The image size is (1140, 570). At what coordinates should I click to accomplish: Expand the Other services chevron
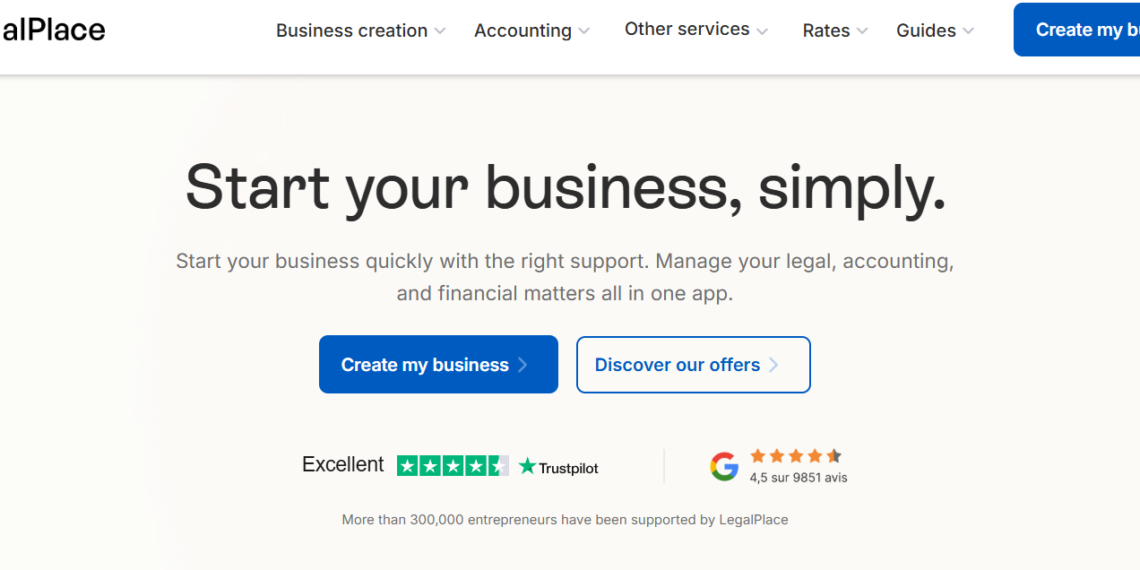pos(762,31)
